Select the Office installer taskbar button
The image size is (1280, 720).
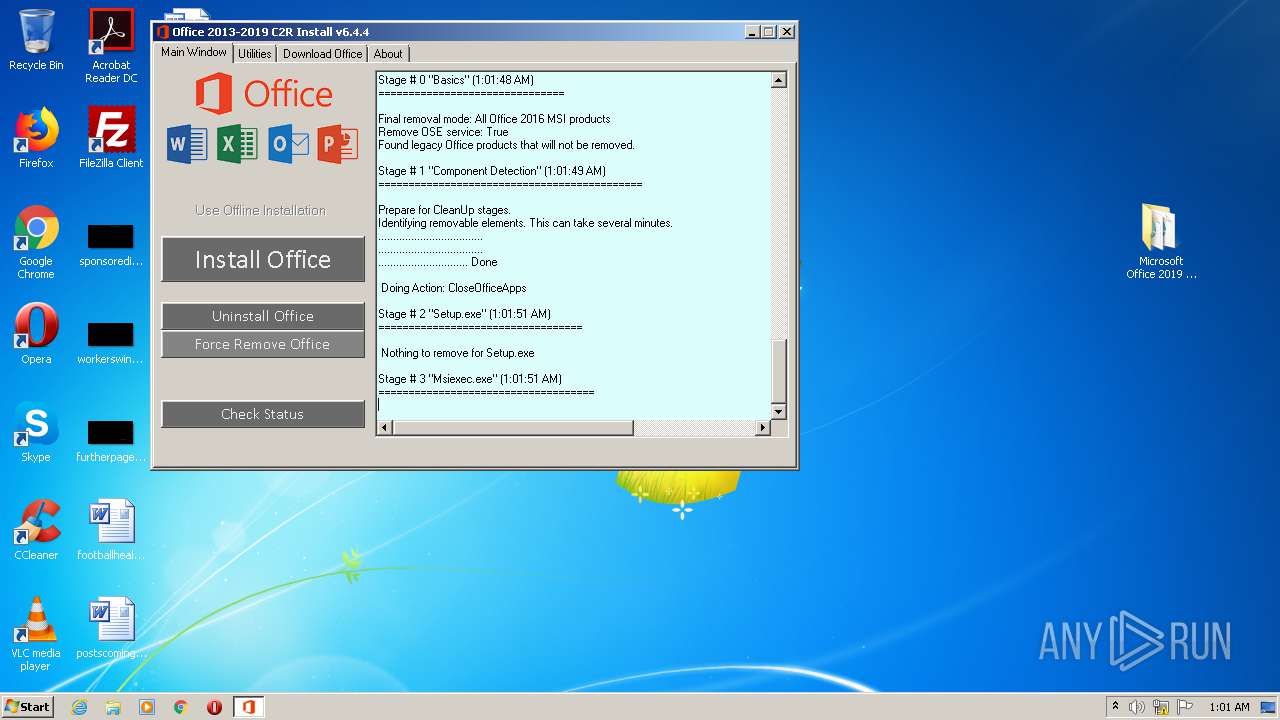click(248, 707)
